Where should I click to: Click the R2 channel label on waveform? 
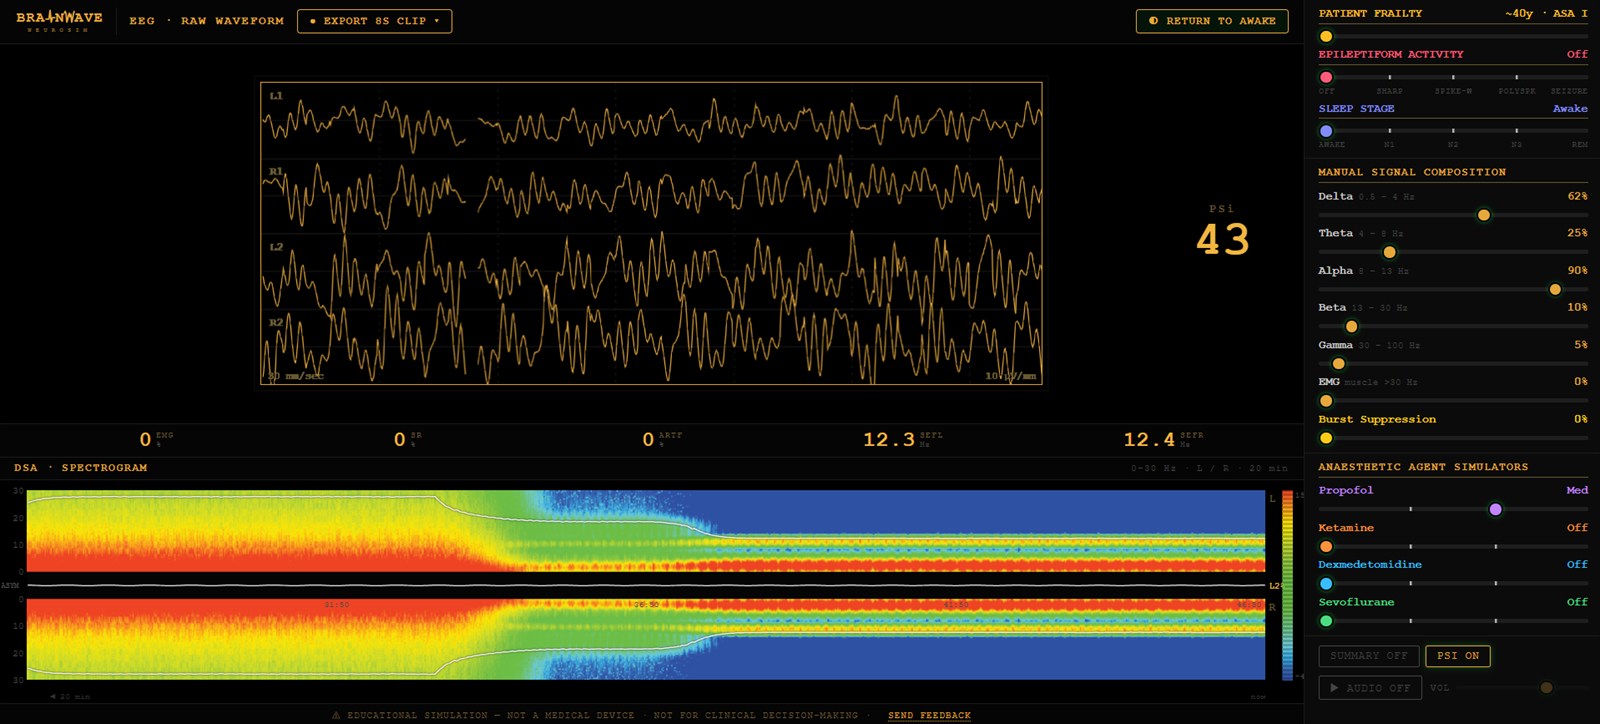[276, 323]
